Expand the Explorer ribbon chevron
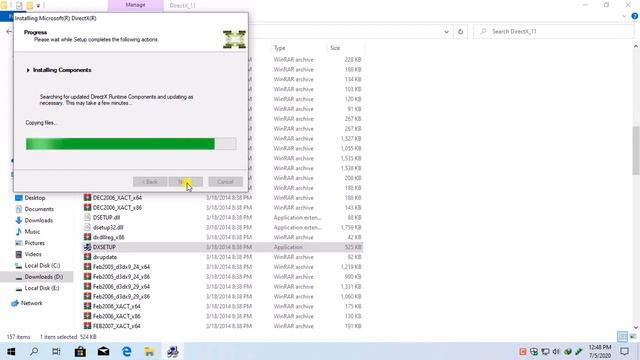 [624, 16]
